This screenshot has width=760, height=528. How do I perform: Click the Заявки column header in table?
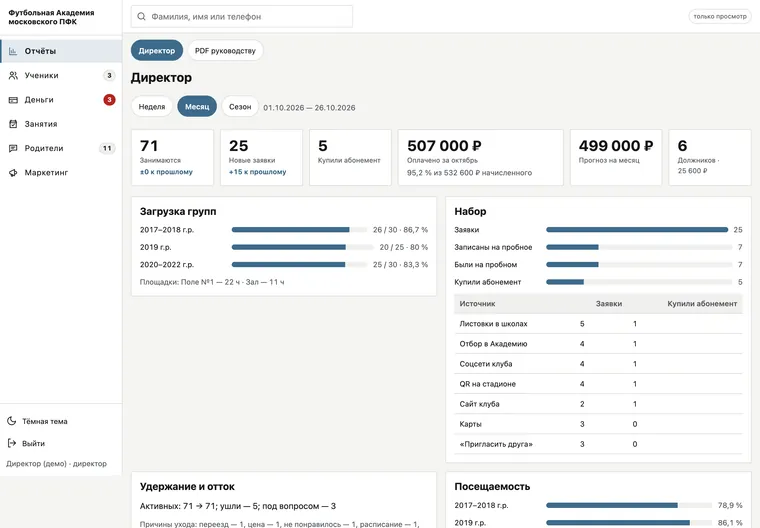pyautogui.click(x=609, y=304)
